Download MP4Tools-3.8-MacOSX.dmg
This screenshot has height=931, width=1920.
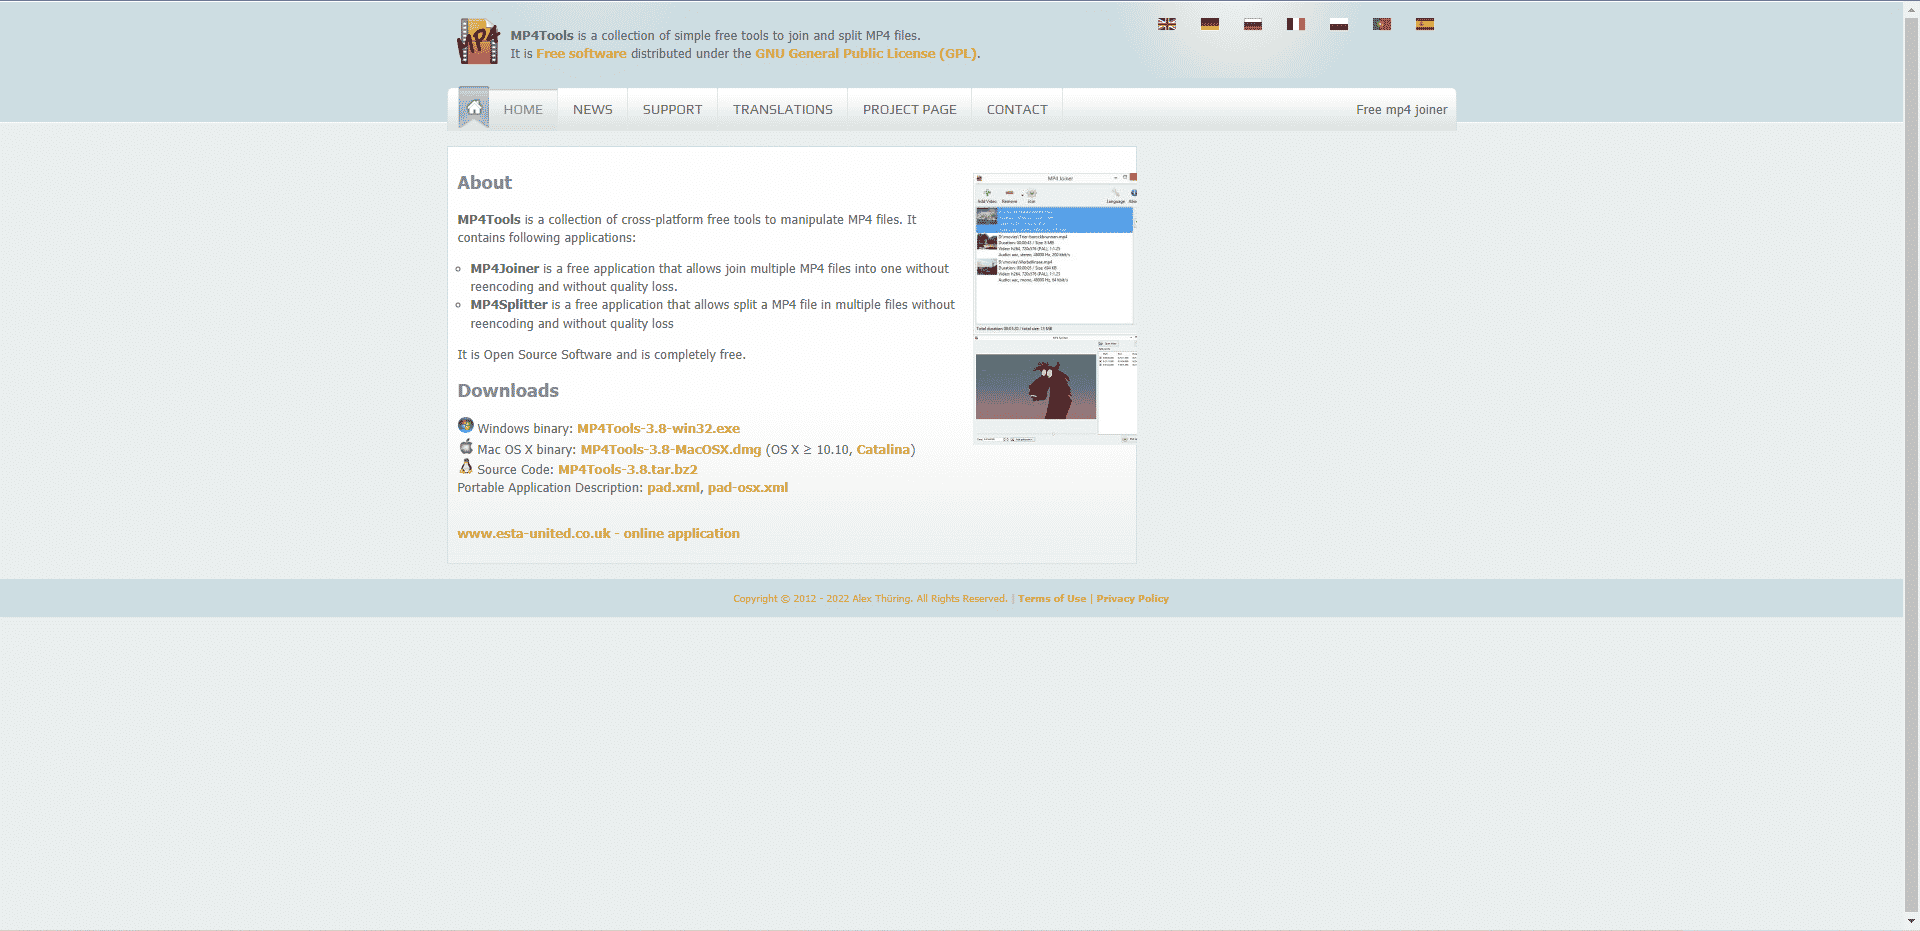coord(671,450)
